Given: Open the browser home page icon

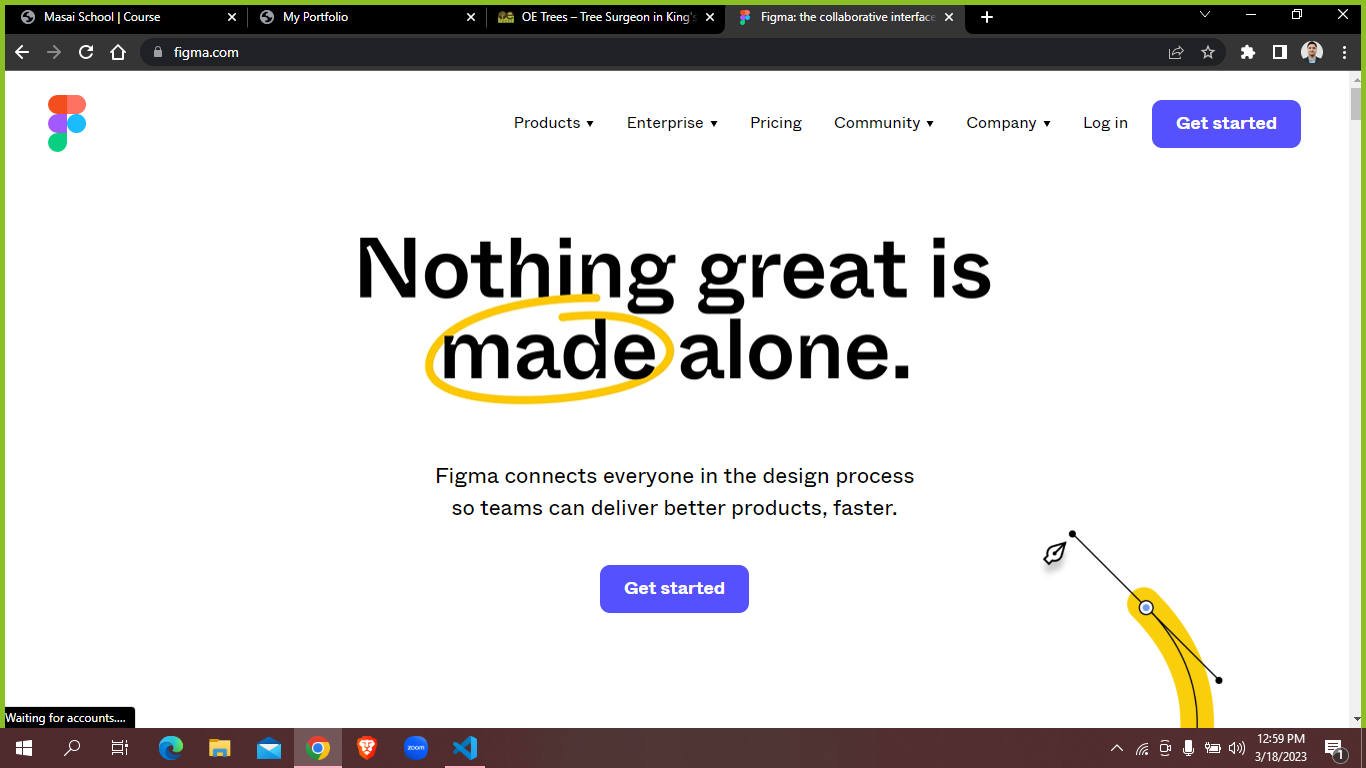Looking at the screenshot, I should tap(118, 52).
